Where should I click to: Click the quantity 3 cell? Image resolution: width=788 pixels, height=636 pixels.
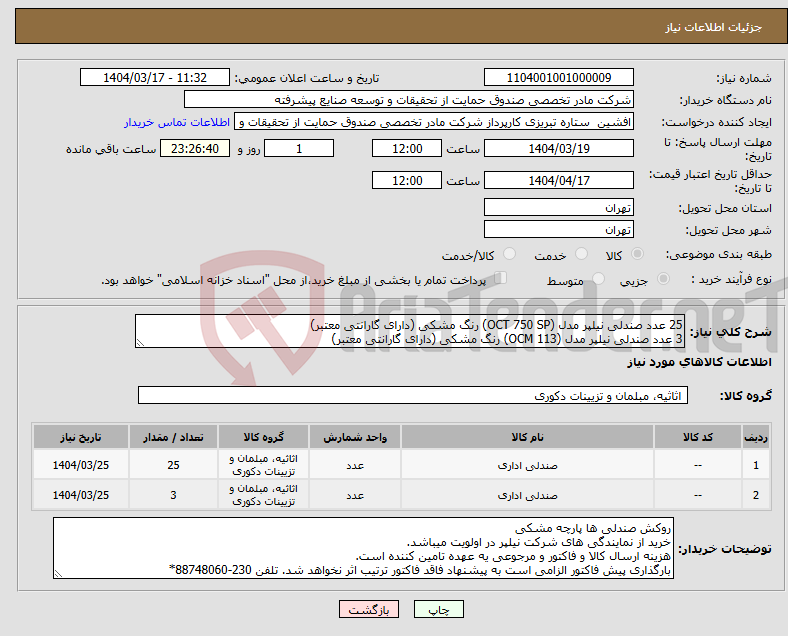click(173, 495)
